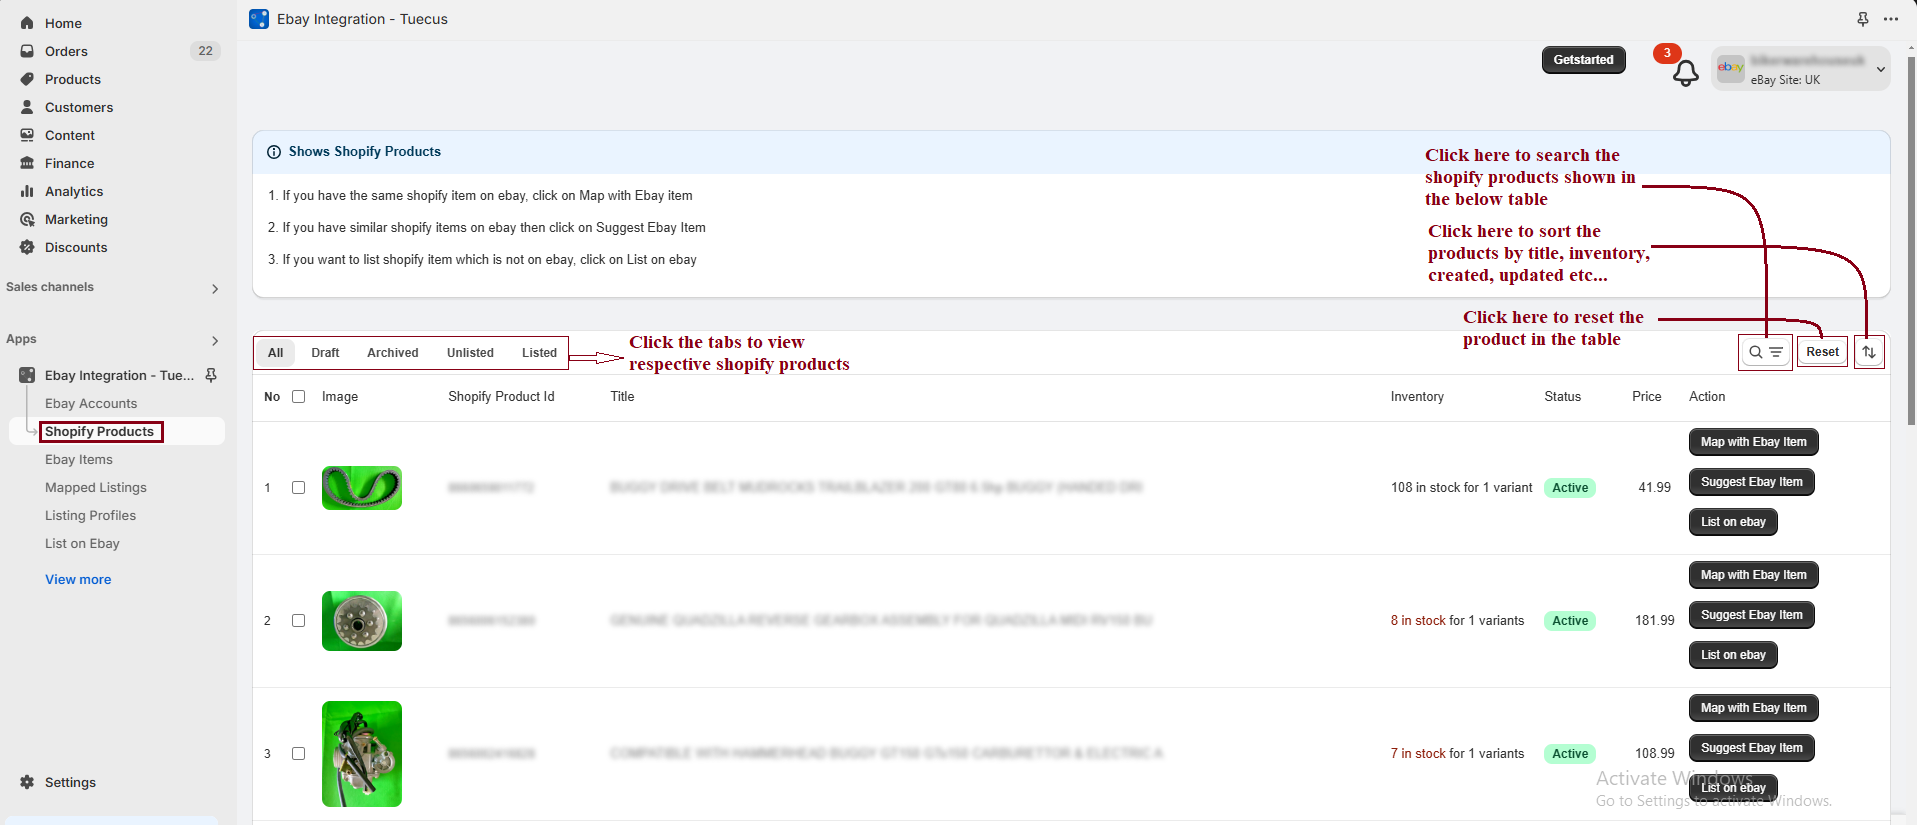The image size is (1917, 825).
Task: Click the Shopify Product Id column header
Action: (501, 397)
